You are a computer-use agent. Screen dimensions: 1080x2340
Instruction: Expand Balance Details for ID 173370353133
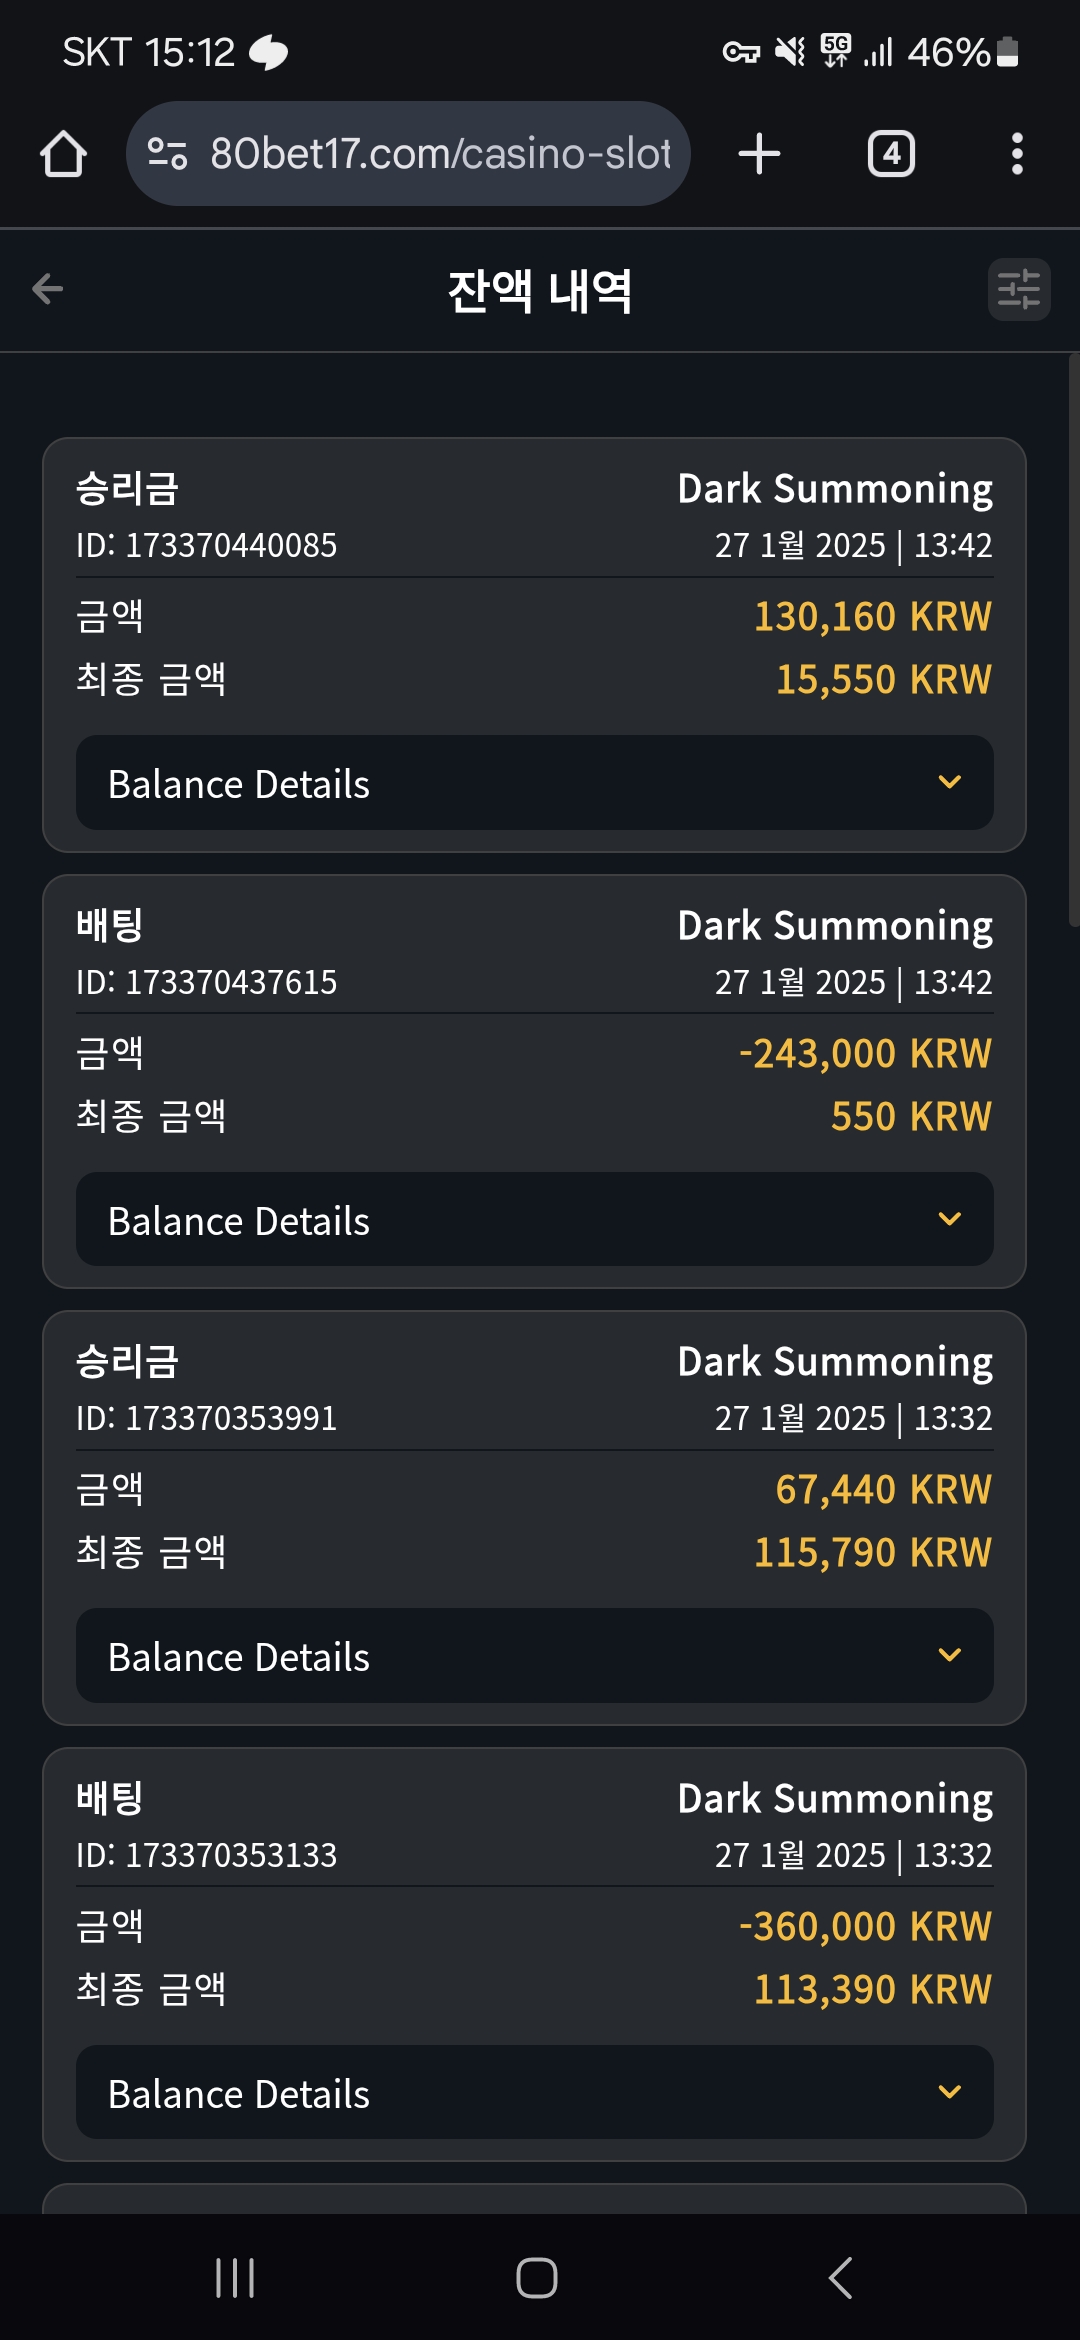click(x=535, y=2093)
